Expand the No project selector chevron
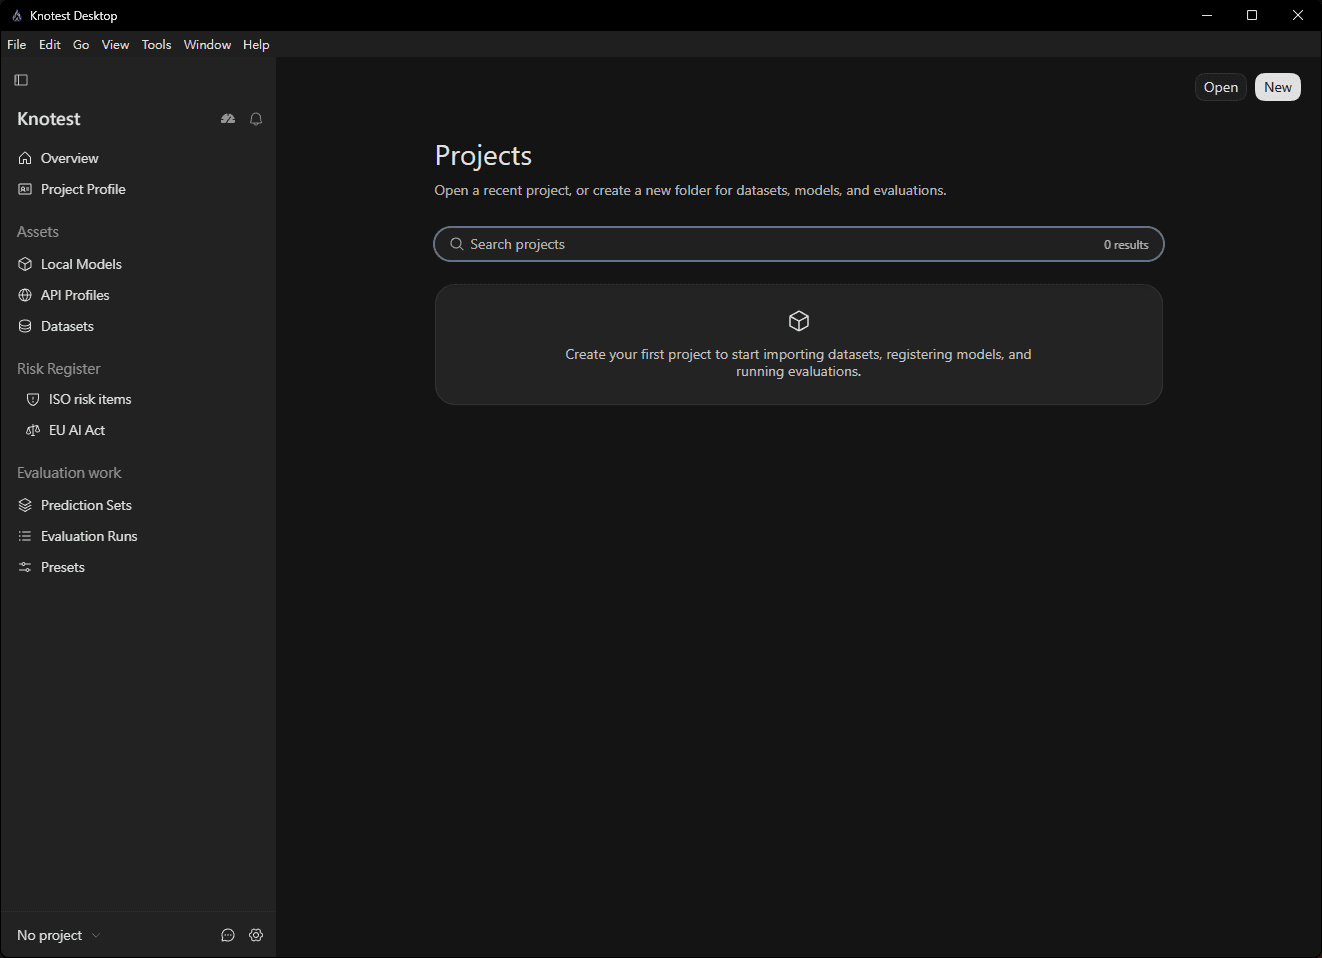This screenshot has height=958, width=1322. (96, 935)
